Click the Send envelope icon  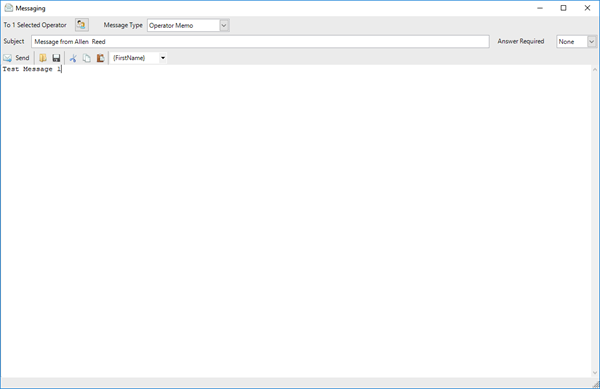pyautogui.click(x=8, y=58)
